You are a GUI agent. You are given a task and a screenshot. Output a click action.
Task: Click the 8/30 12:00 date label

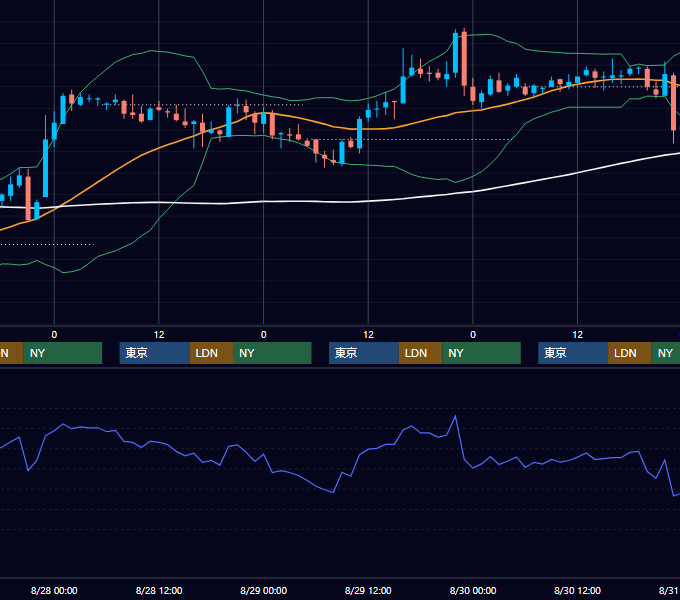point(578,590)
